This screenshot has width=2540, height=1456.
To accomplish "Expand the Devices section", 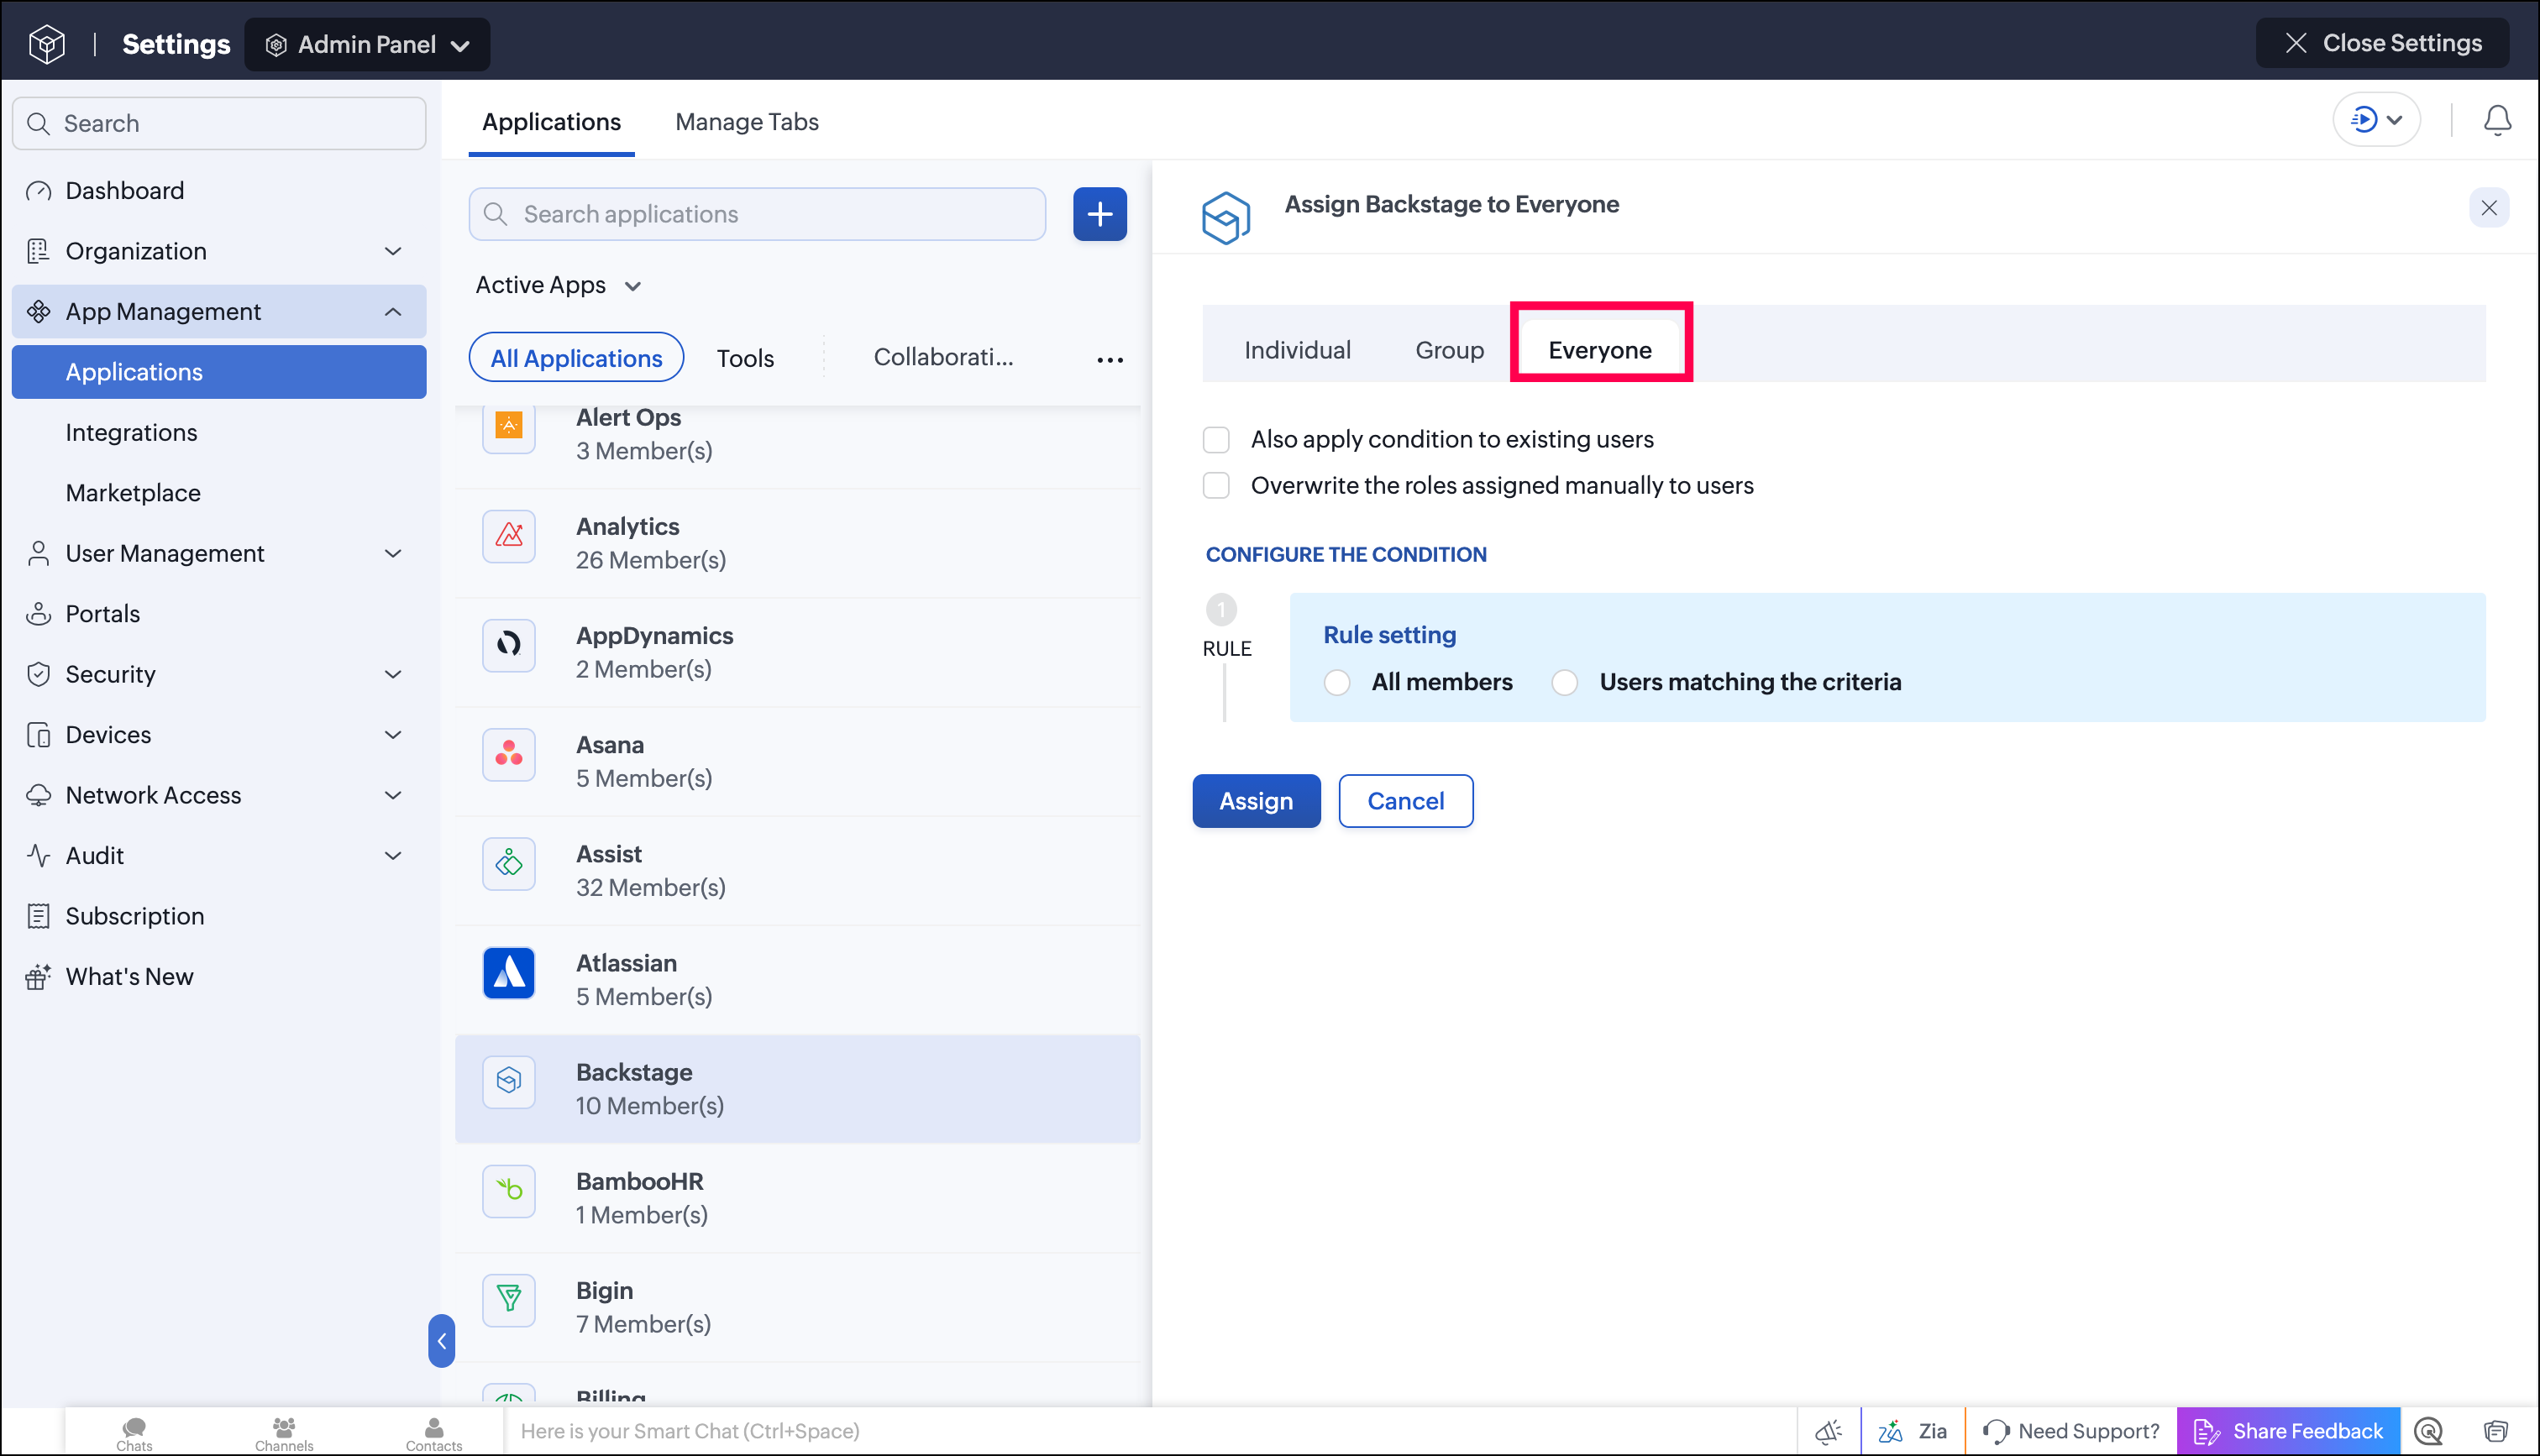I will 393,735.
